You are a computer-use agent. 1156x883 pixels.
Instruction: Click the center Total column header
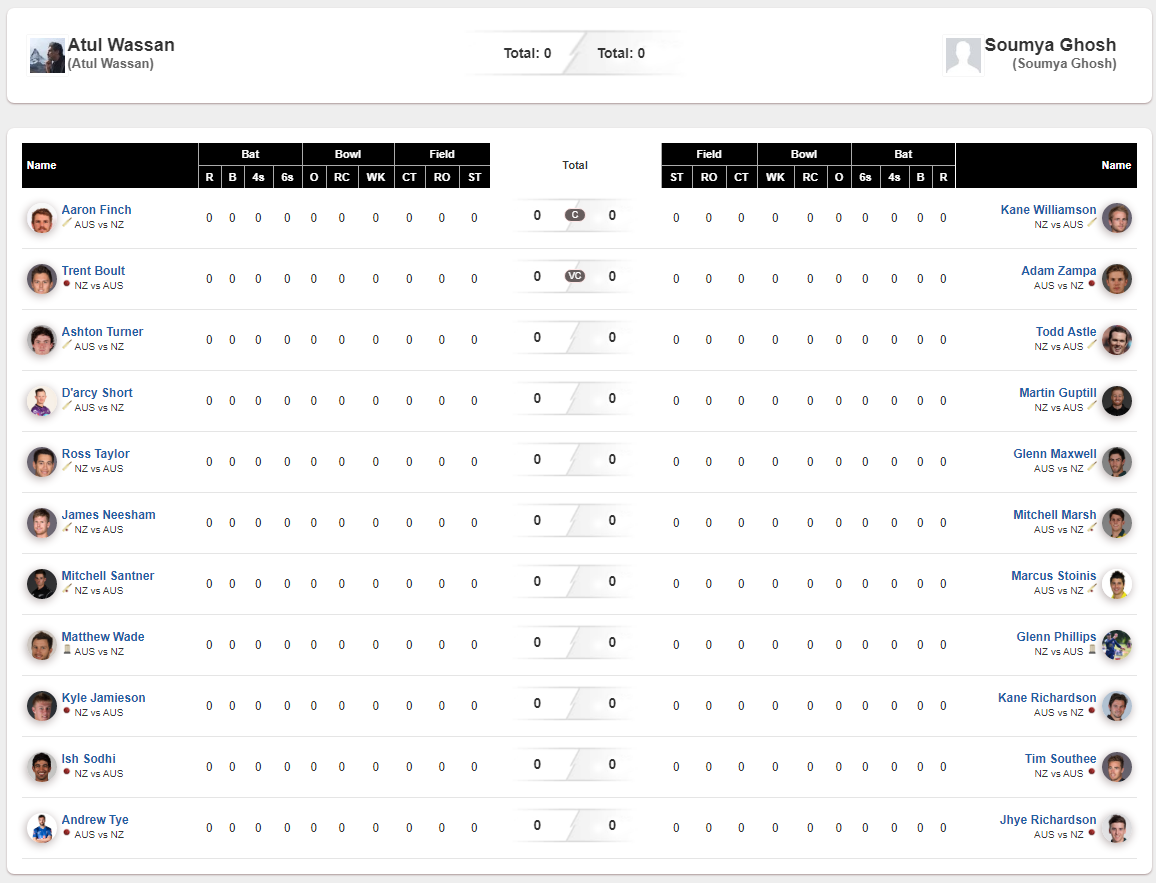tap(575, 165)
